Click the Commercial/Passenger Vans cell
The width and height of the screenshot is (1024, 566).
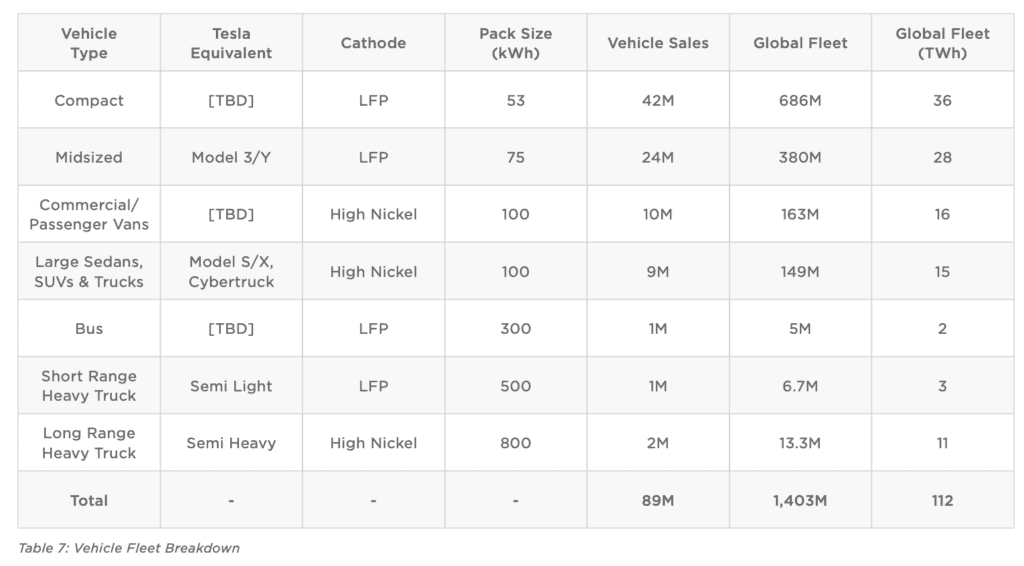pyautogui.click(x=89, y=214)
